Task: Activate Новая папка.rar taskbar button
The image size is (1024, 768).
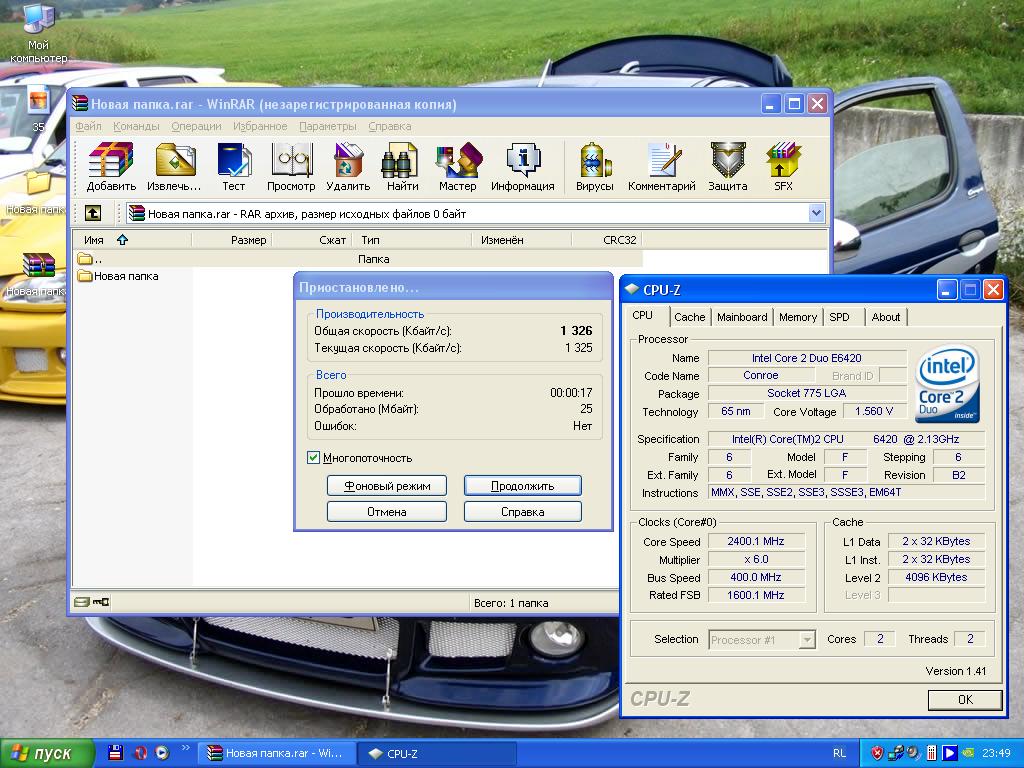Action: point(278,753)
